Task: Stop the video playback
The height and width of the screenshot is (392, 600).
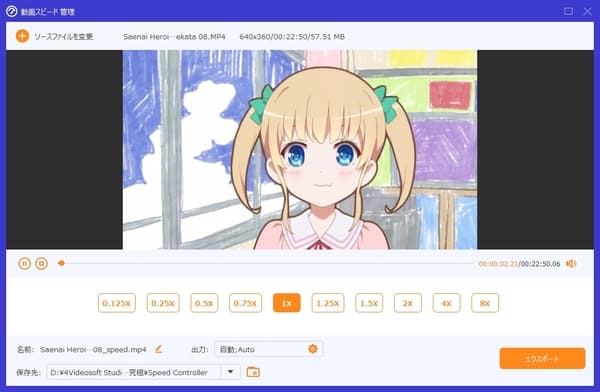Action: (42, 264)
